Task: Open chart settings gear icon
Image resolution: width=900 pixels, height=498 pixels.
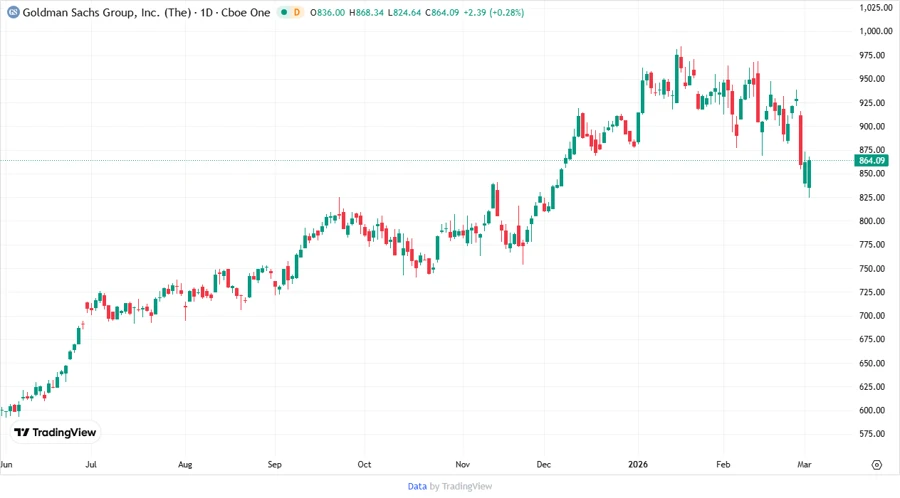Action: 876,465
